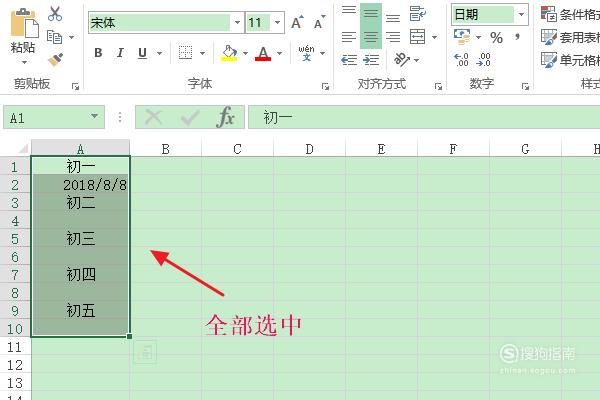This screenshot has width=600, height=400.
Task: Select row 11 header
Action: point(15,347)
